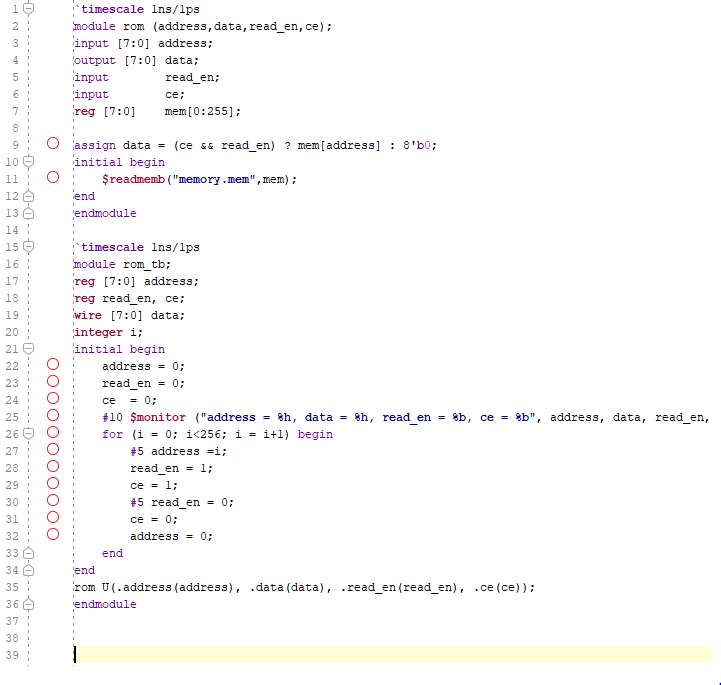Click fold end marker at line 13 endmodule

coord(29,213)
